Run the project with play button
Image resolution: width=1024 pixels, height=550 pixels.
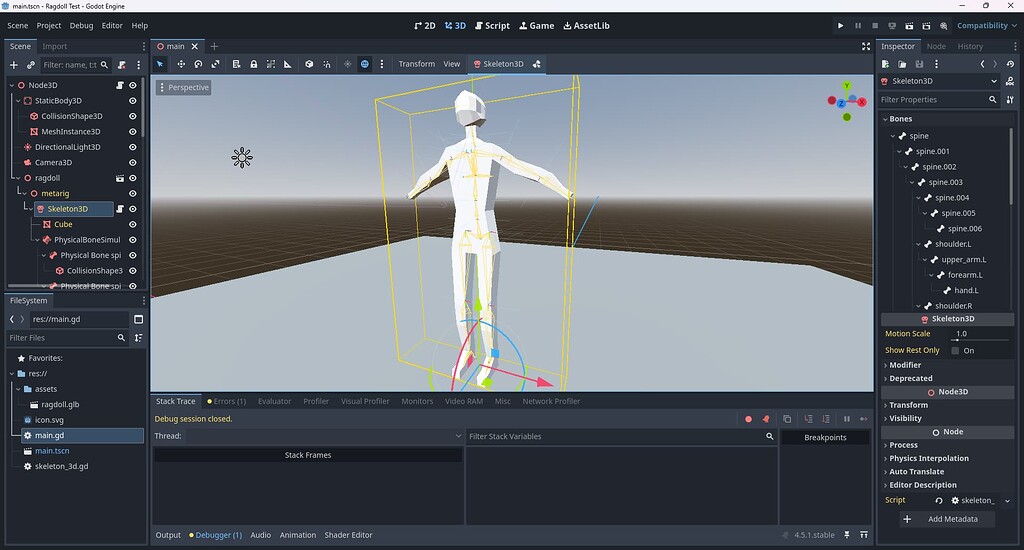pyautogui.click(x=840, y=25)
